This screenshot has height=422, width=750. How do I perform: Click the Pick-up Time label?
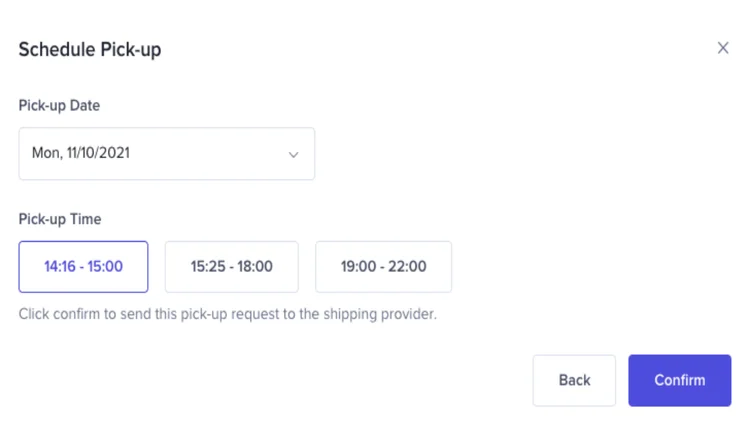(60, 219)
